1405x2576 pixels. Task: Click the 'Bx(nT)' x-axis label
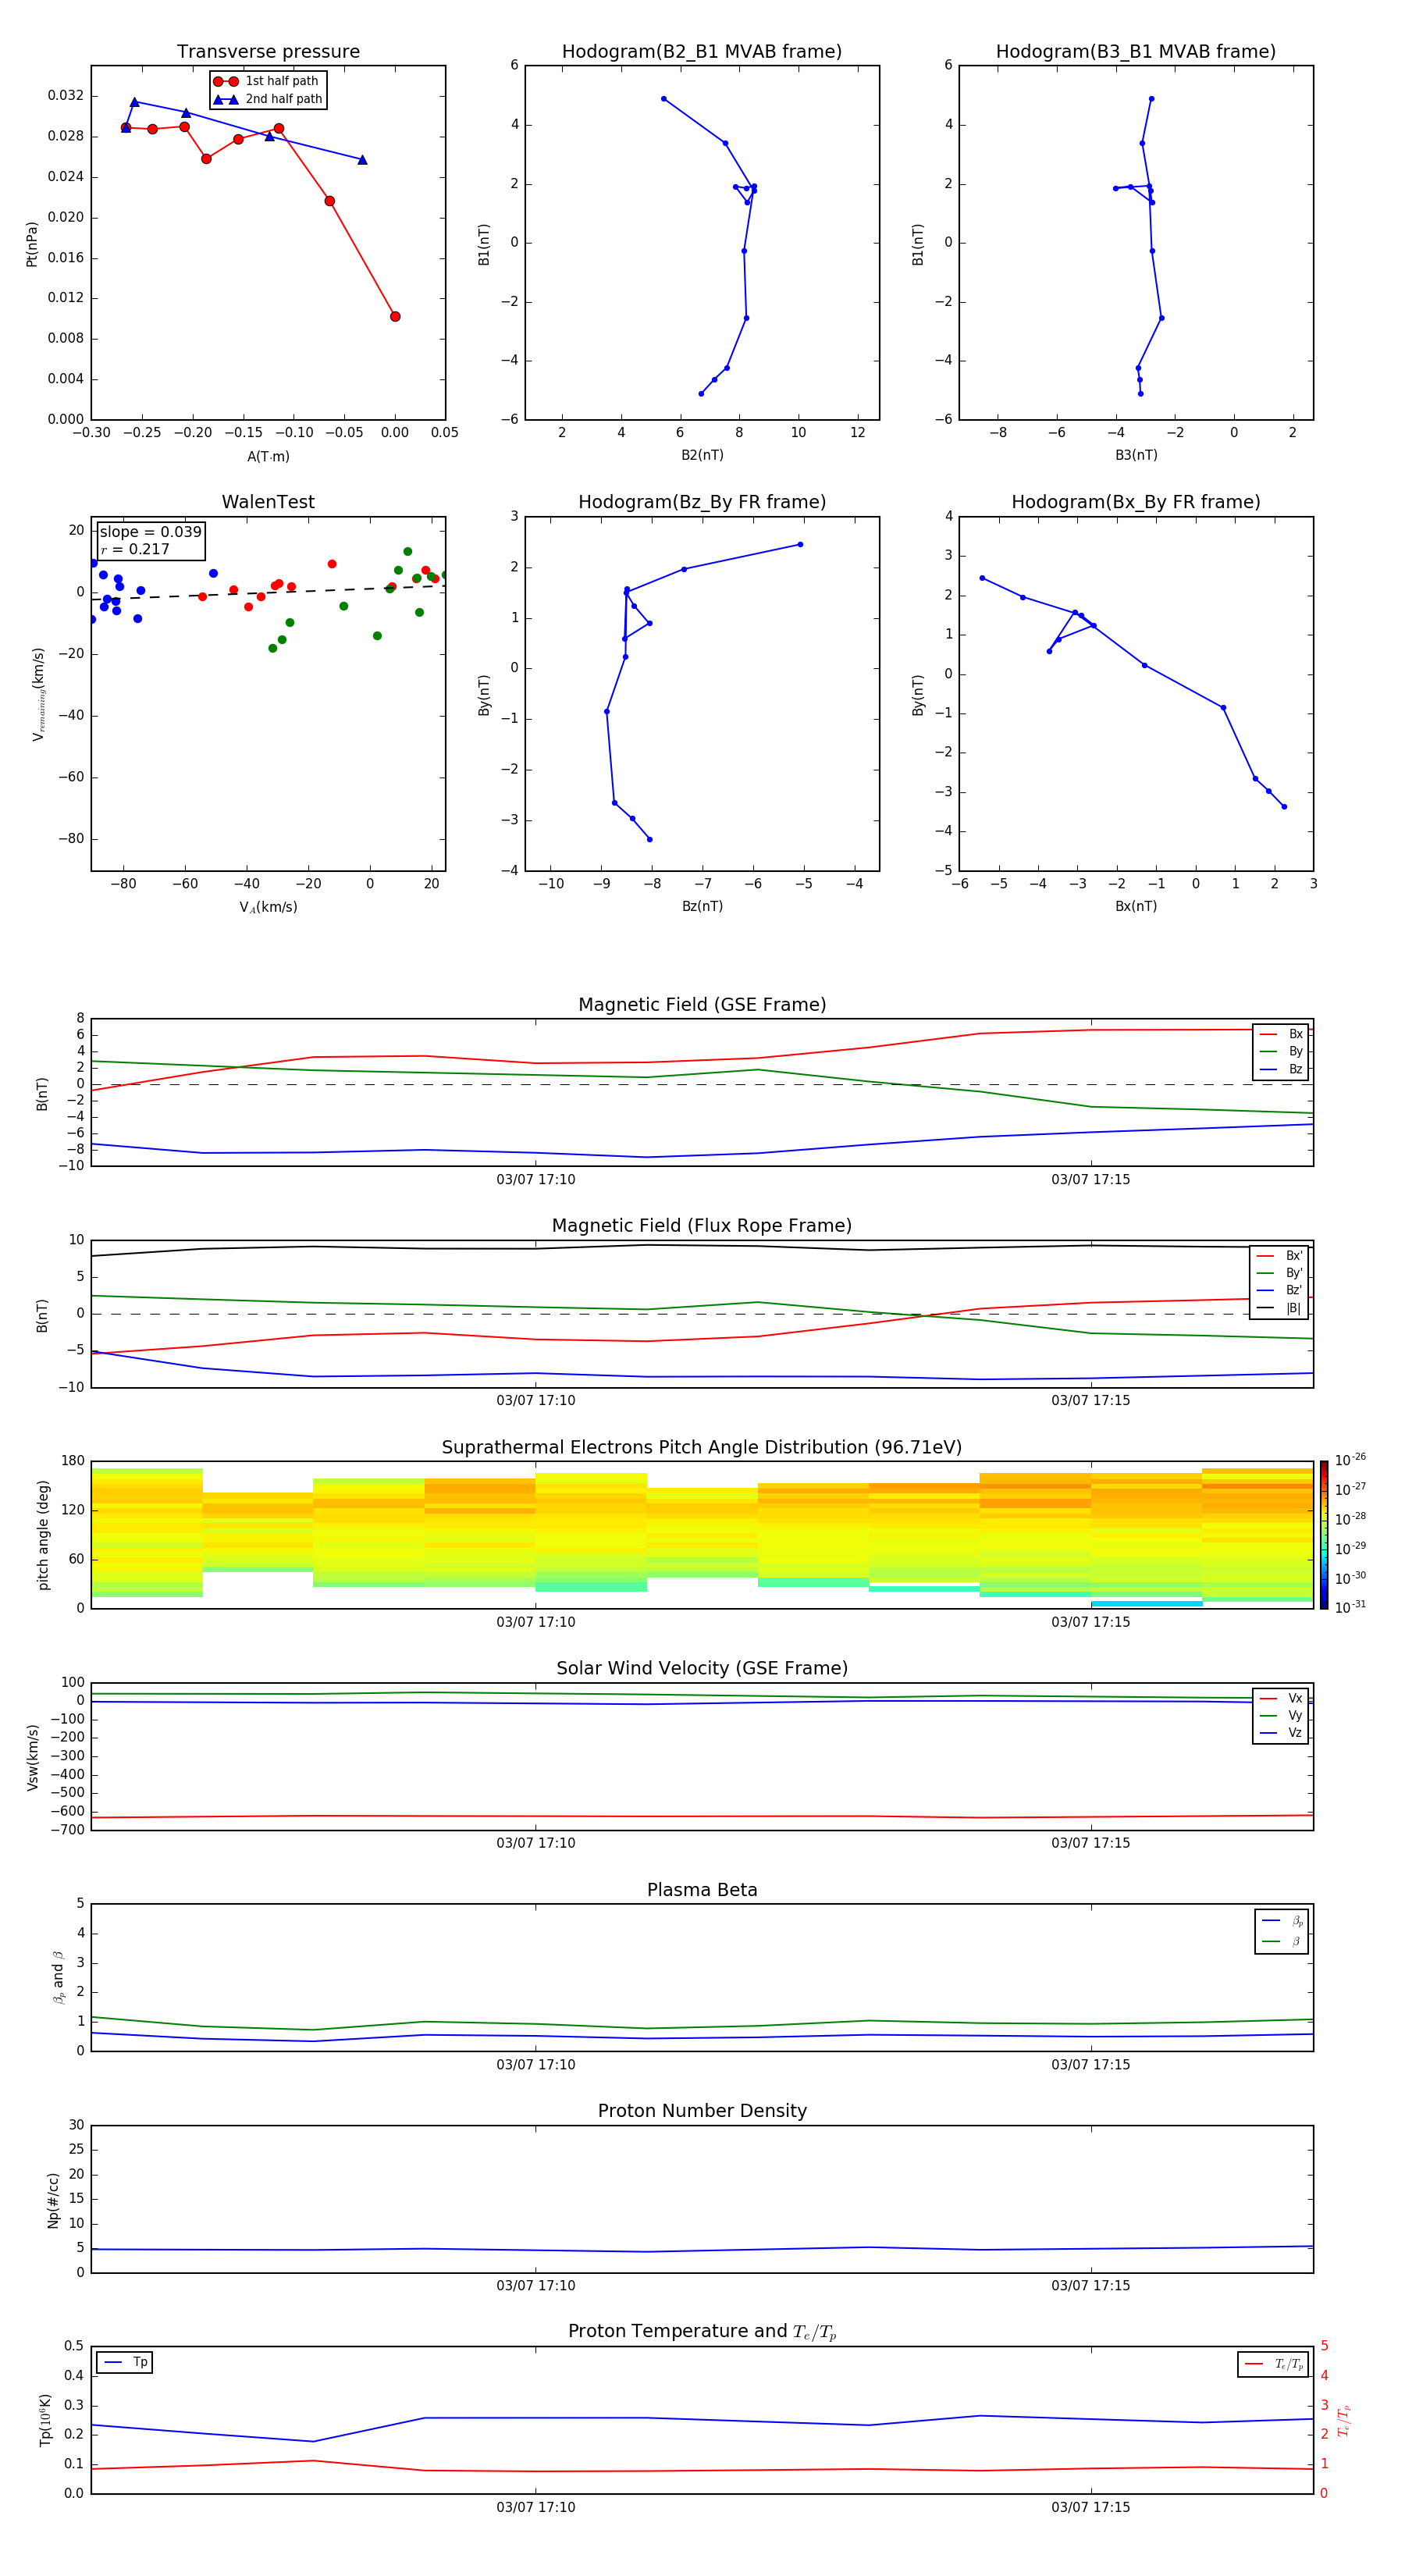click(x=1136, y=906)
